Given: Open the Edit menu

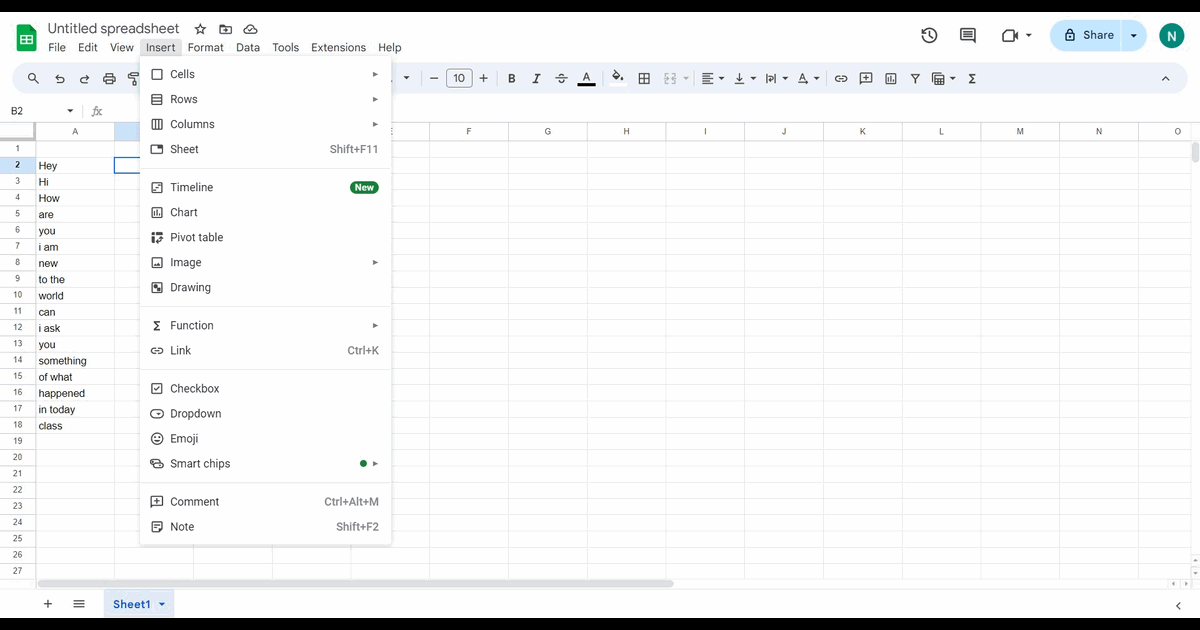Looking at the screenshot, I should [88, 47].
